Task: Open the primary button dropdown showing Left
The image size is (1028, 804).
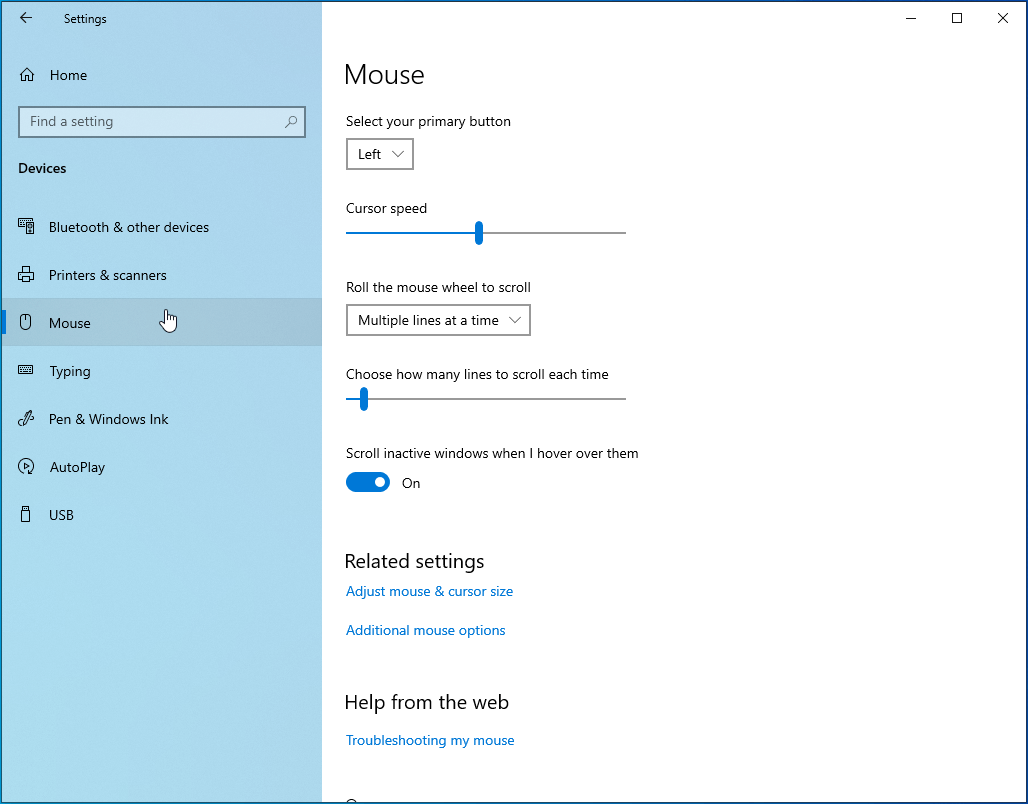Action: pyautogui.click(x=379, y=154)
